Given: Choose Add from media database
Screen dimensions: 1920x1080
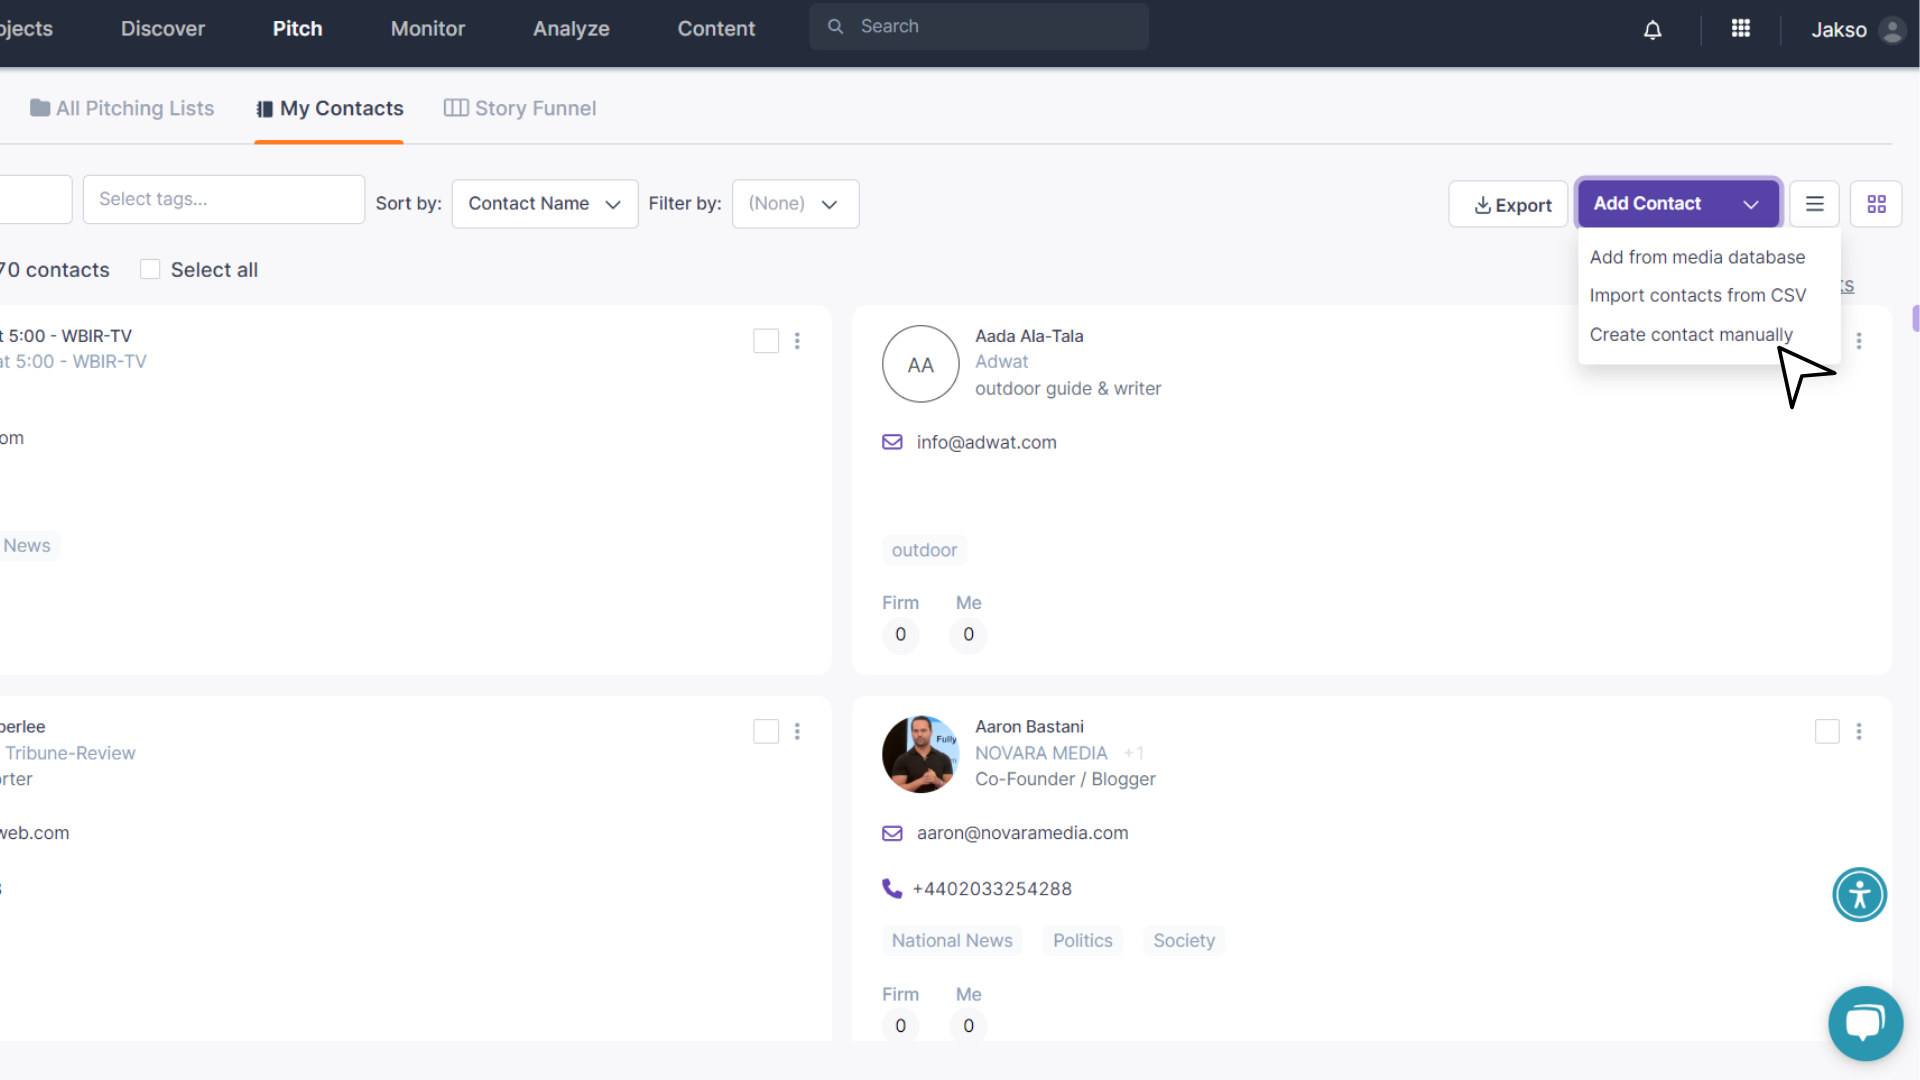Looking at the screenshot, I should (x=1697, y=257).
